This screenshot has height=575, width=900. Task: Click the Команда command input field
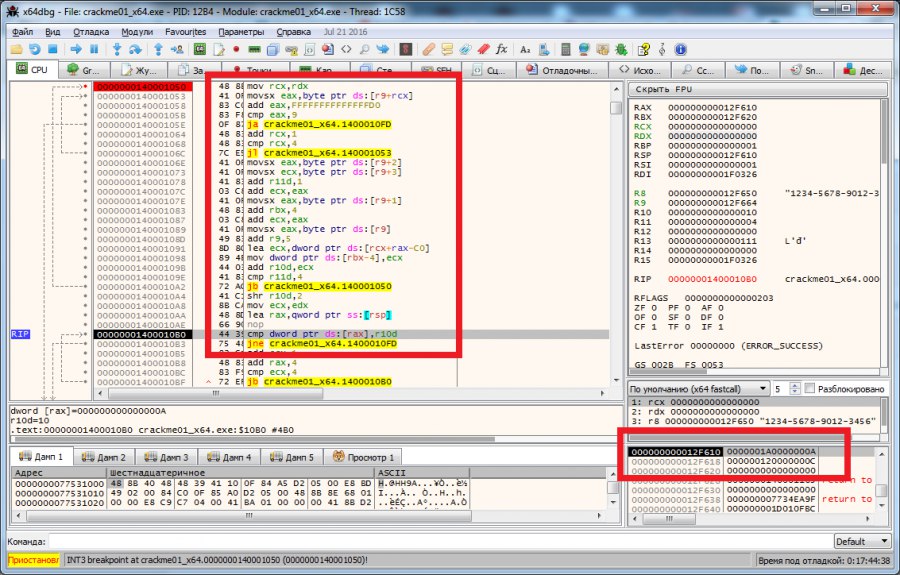(440, 541)
